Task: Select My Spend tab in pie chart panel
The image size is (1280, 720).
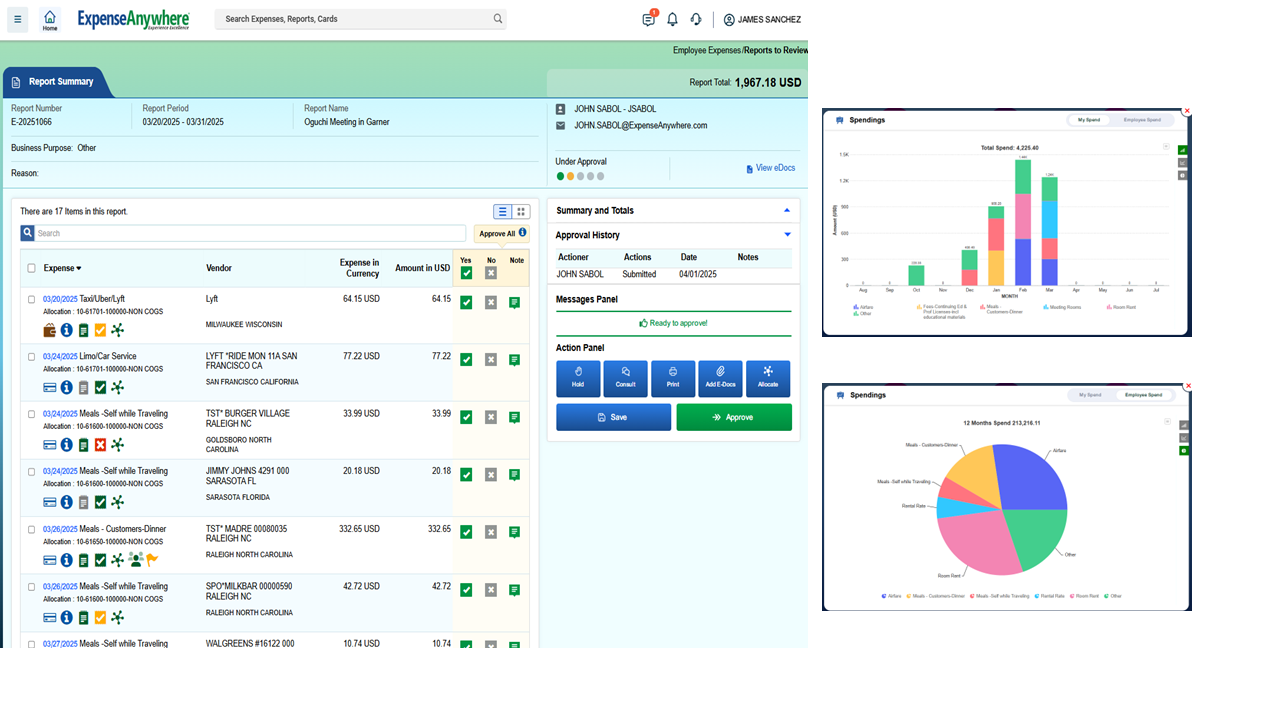Action: (1089, 395)
